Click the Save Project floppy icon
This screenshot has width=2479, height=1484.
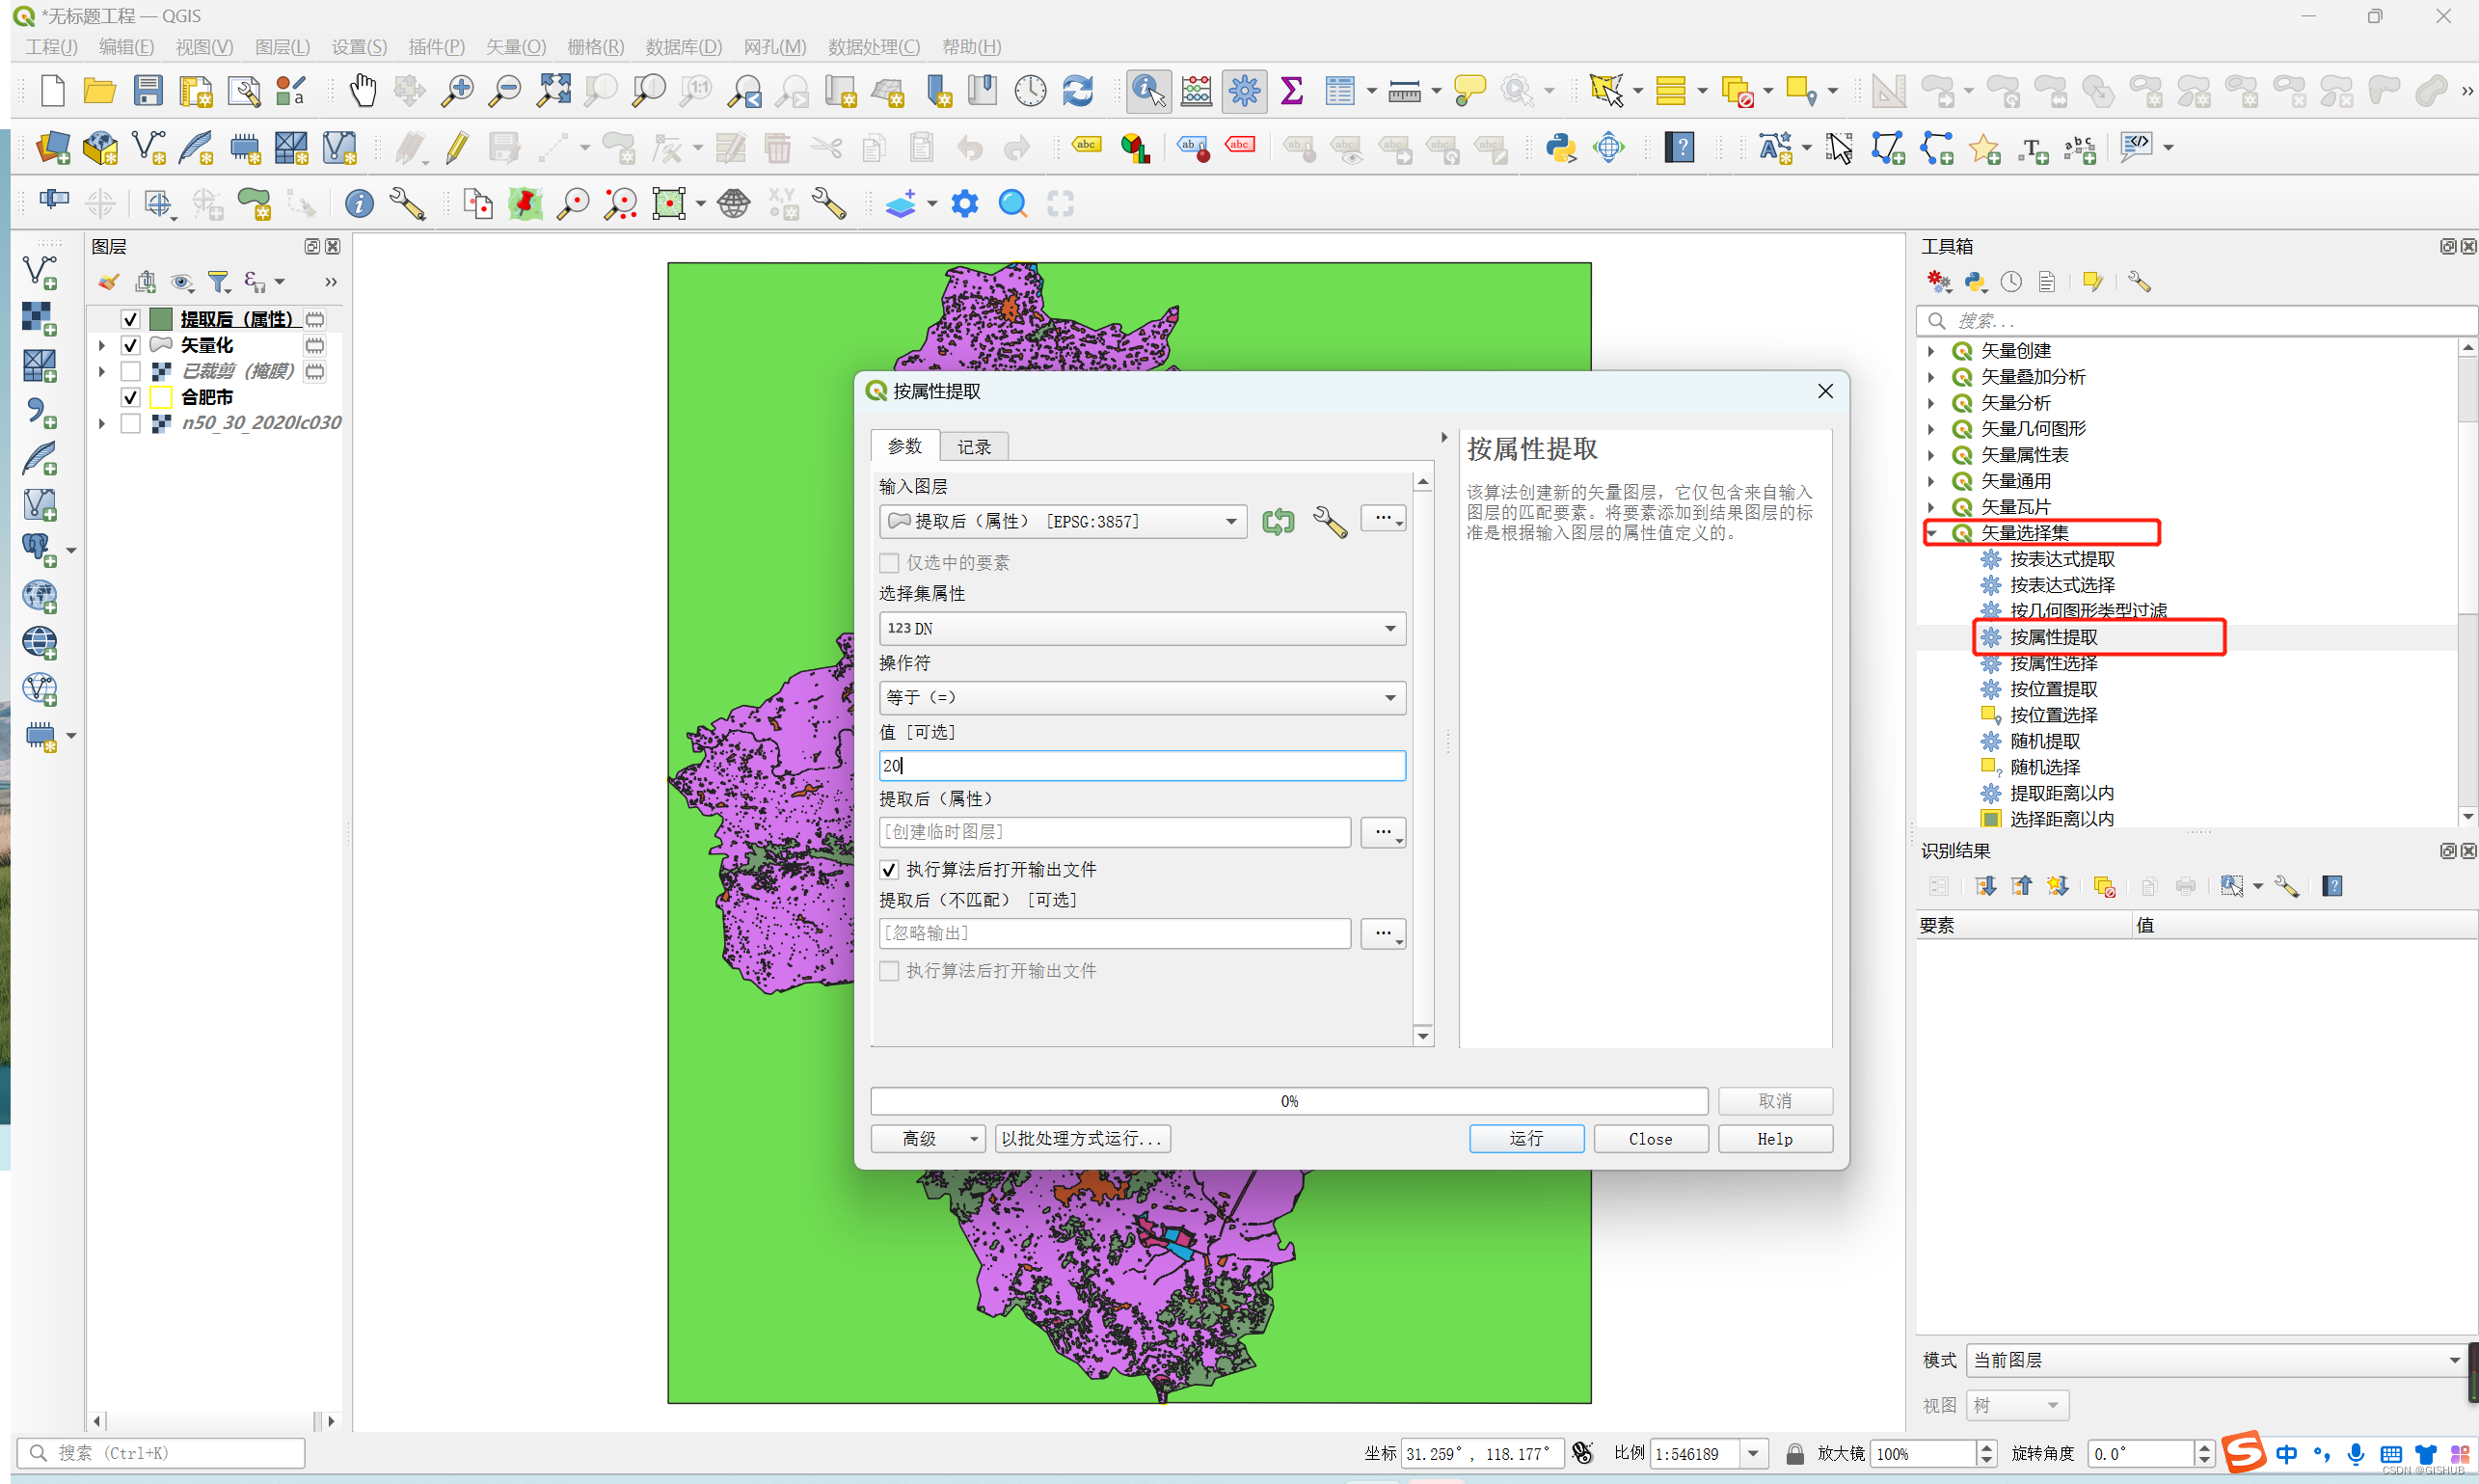pos(148,91)
